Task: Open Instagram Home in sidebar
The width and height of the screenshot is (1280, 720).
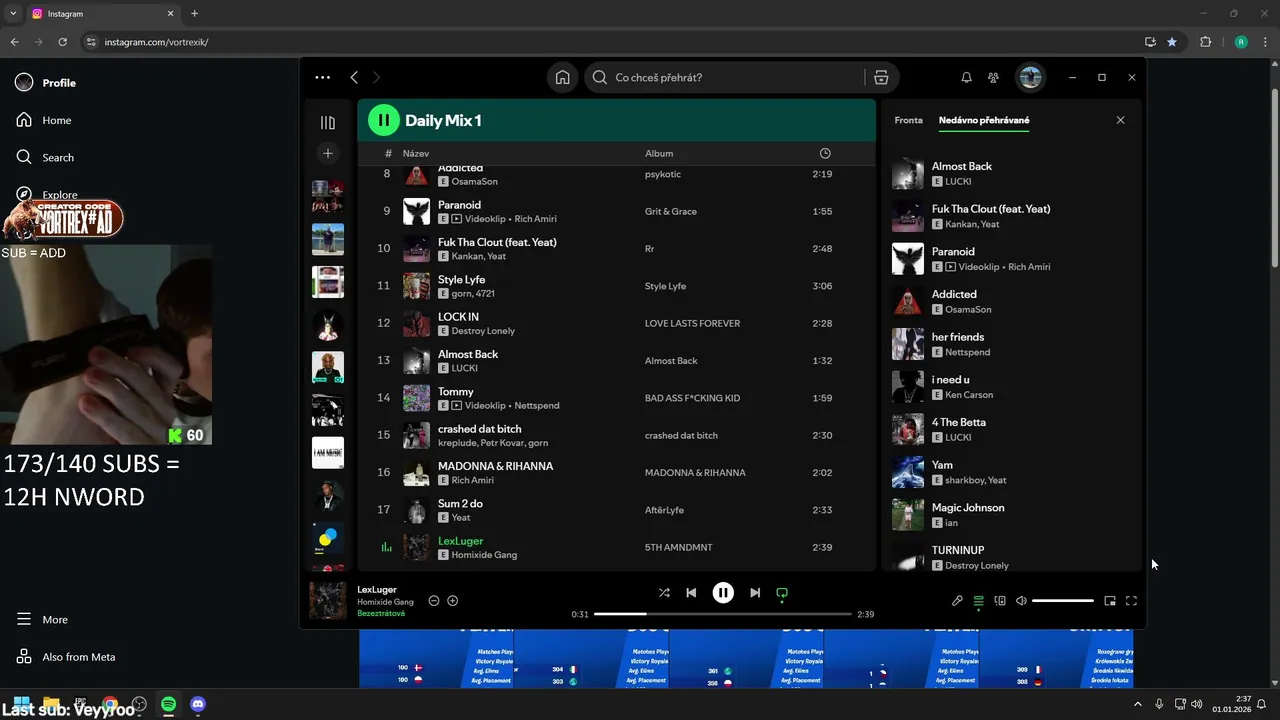Action: [45, 120]
